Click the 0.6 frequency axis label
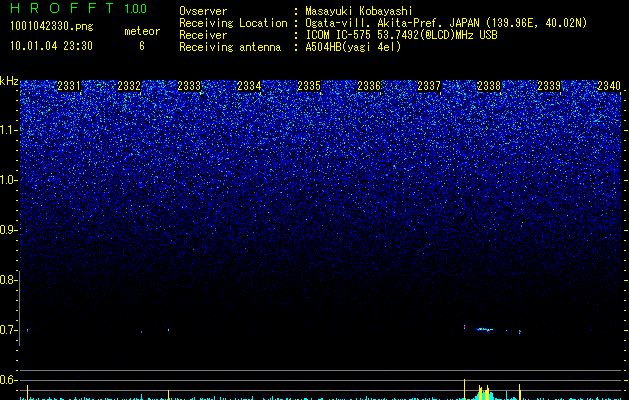 pyautogui.click(x=8, y=380)
